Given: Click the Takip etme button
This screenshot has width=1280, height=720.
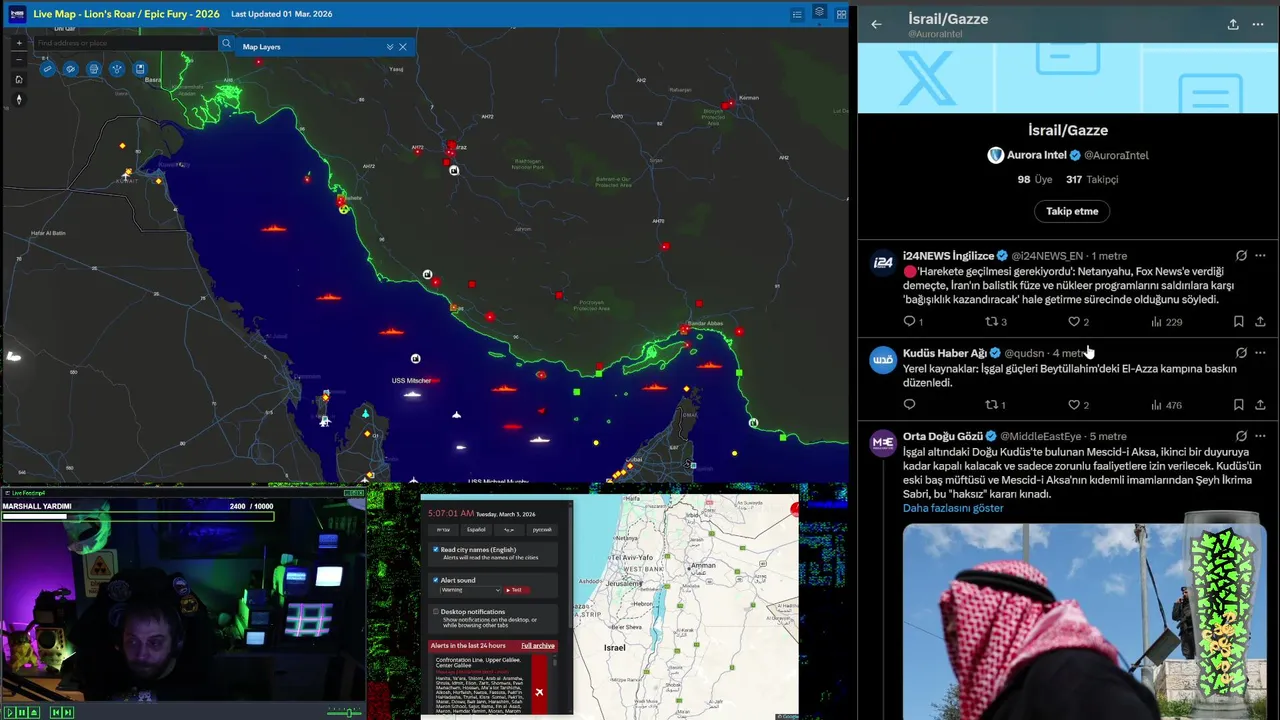Looking at the screenshot, I should point(1072,211).
